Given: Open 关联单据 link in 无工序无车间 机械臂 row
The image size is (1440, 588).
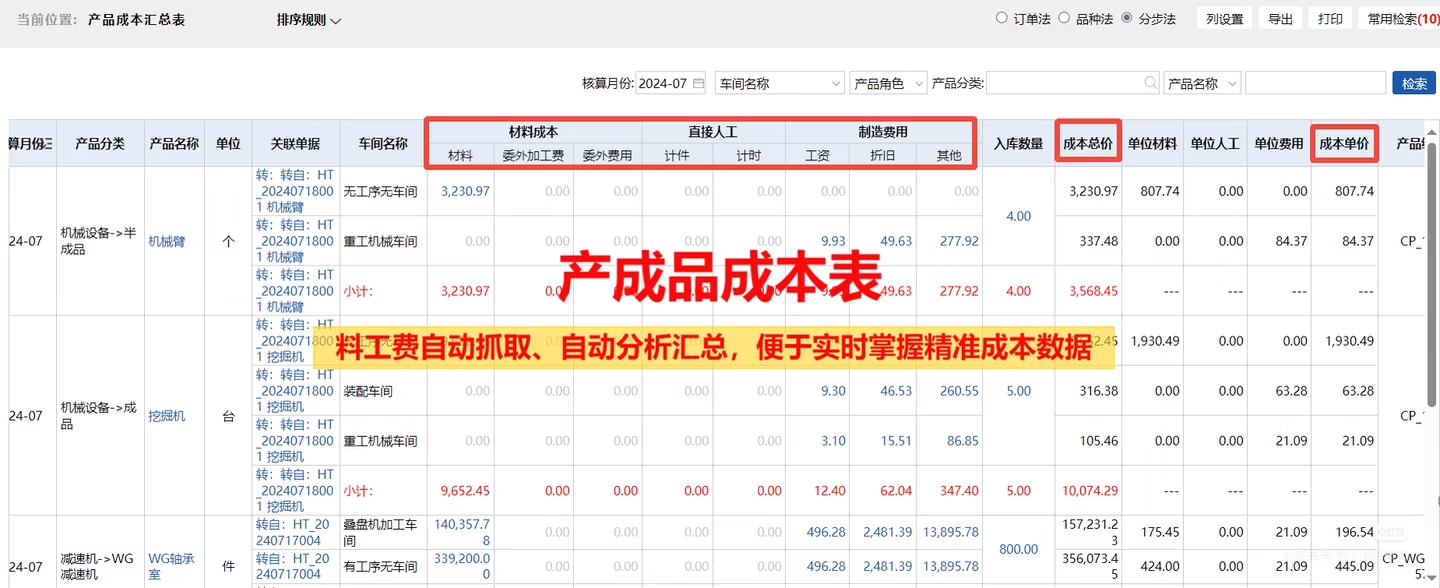Looking at the screenshot, I should pyautogui.click(x=294, y=191).
